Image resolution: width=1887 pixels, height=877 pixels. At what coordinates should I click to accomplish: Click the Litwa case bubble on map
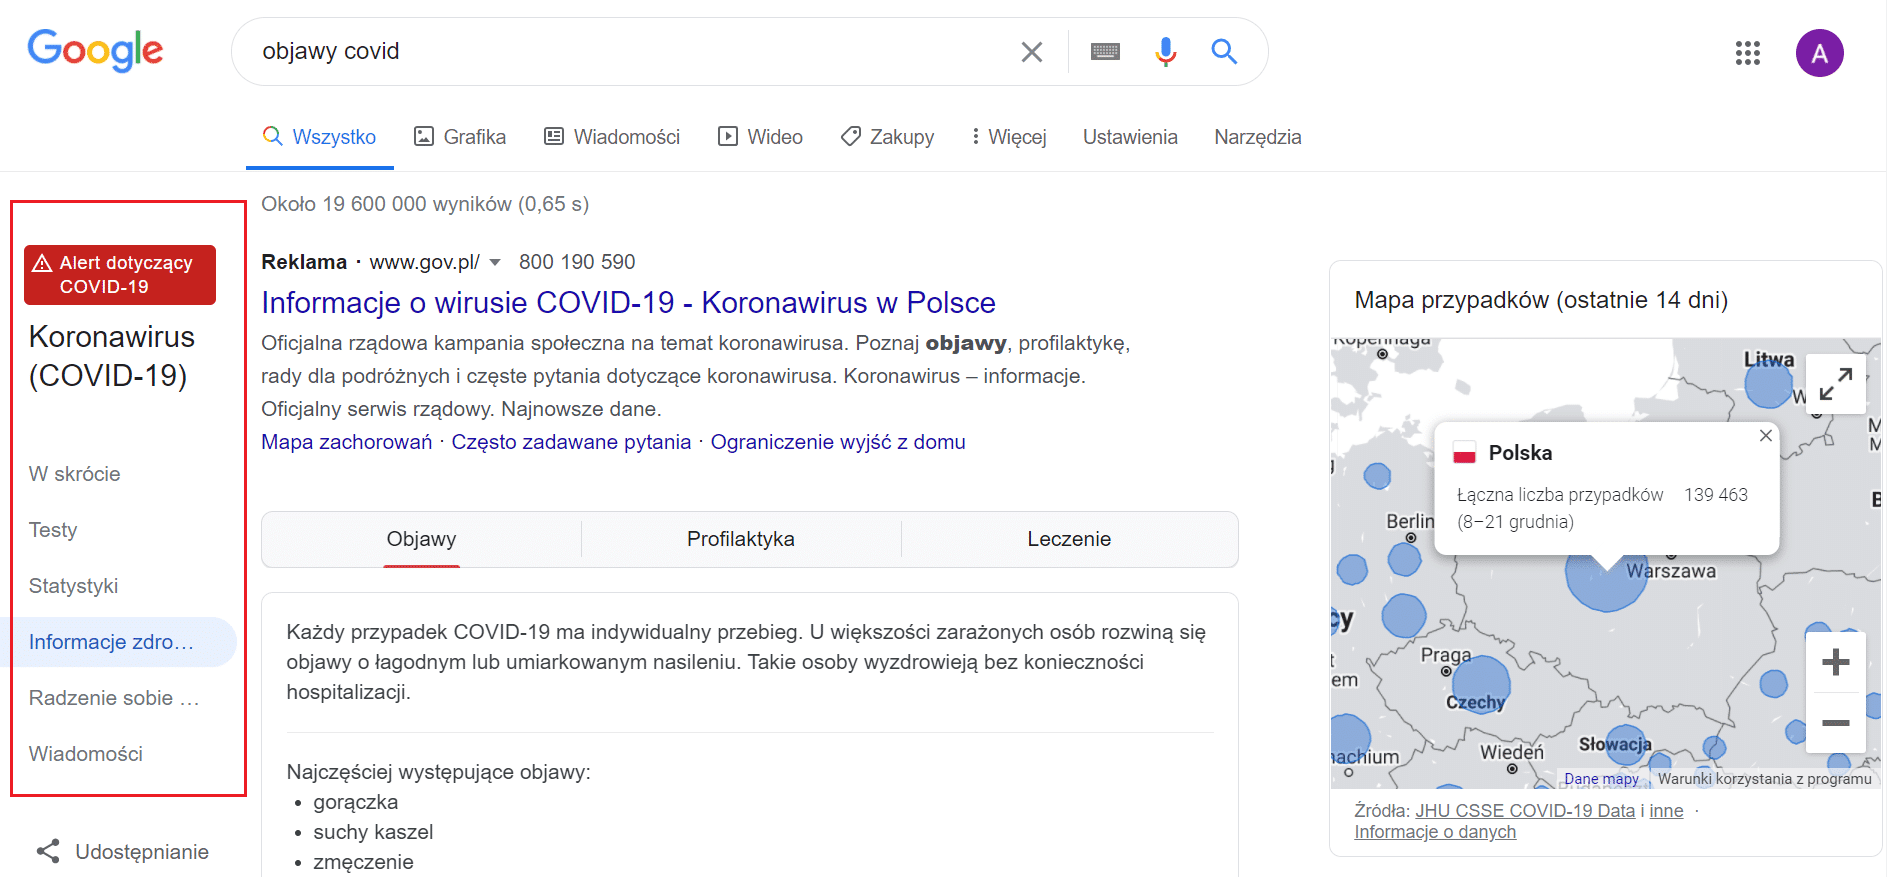coord(1768,383)
